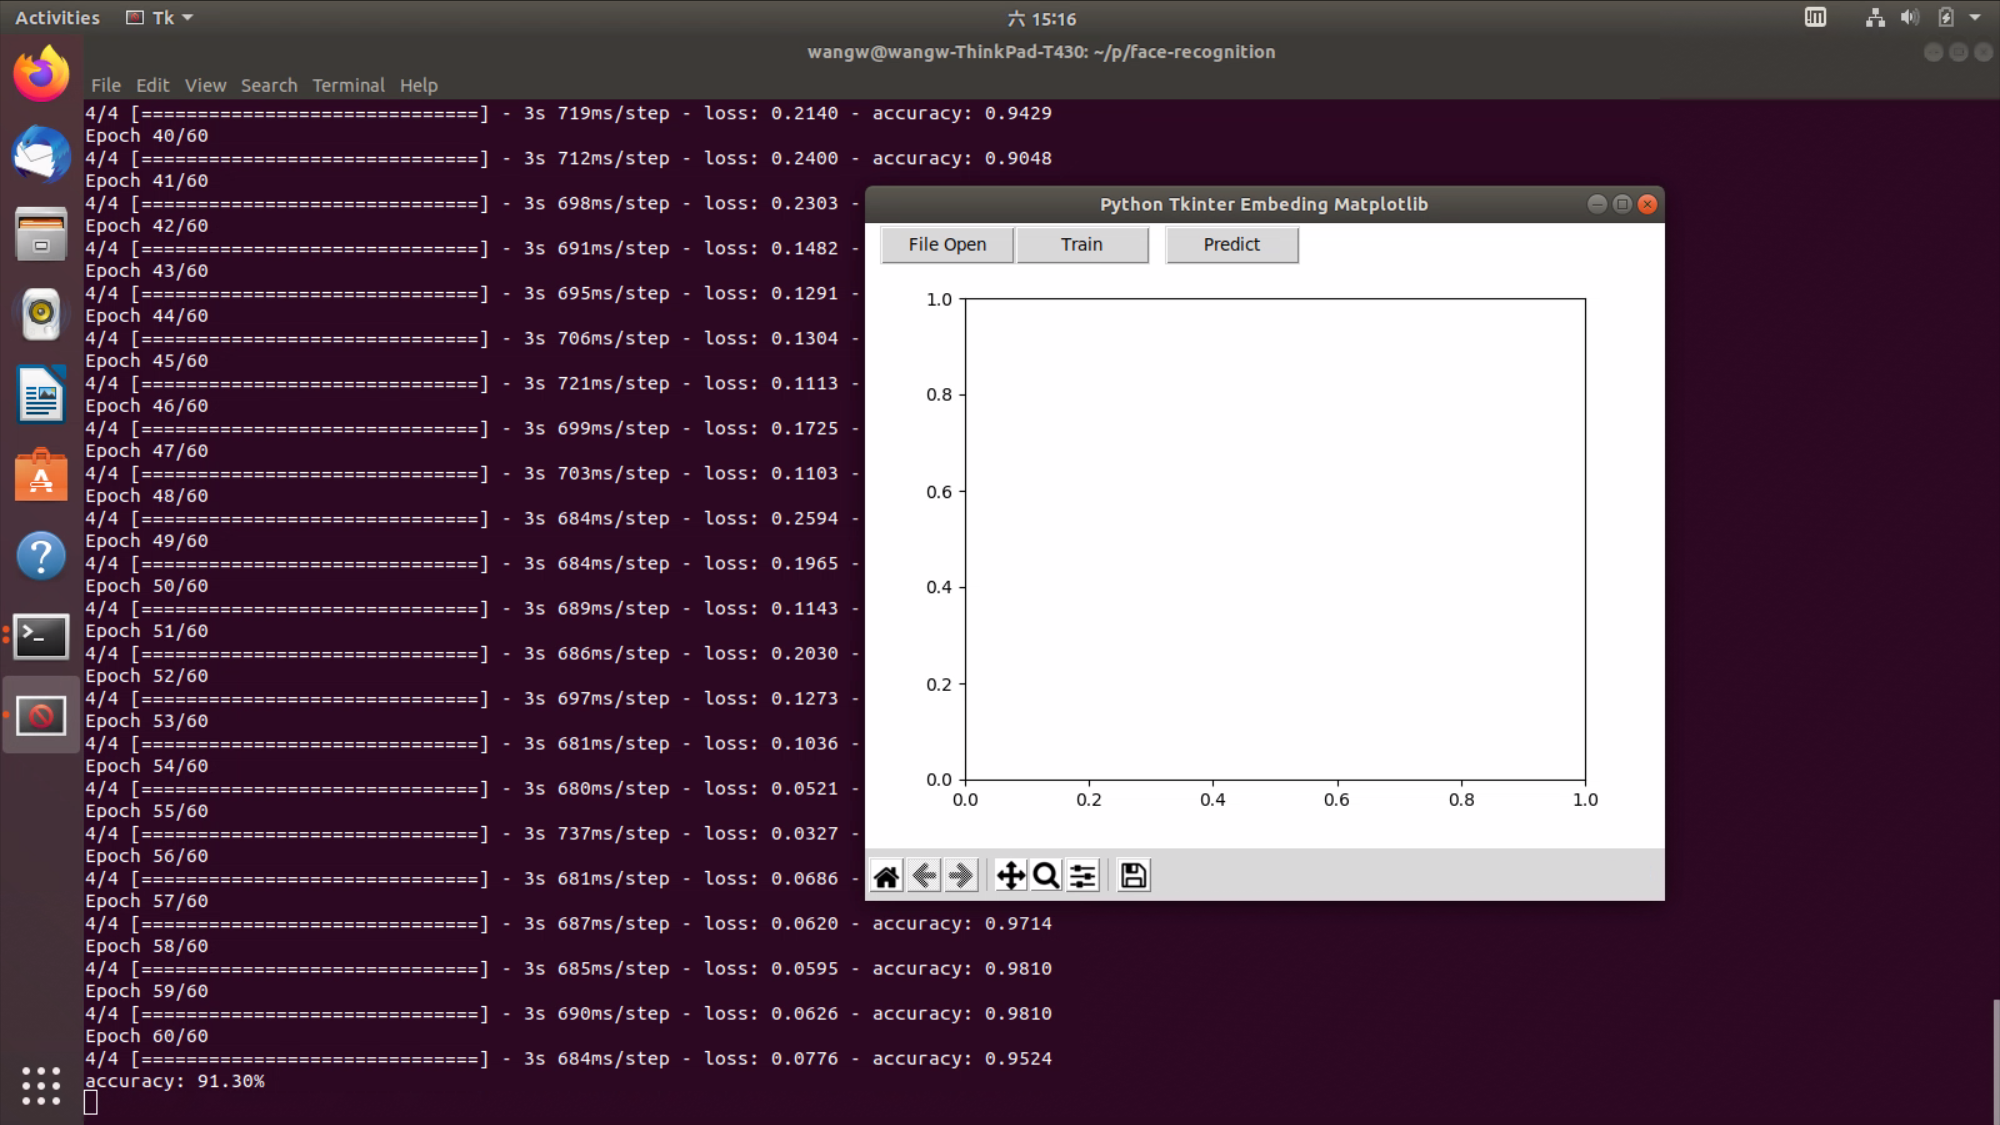Activate the Zoom to rectangle tool

point(1046,876)
